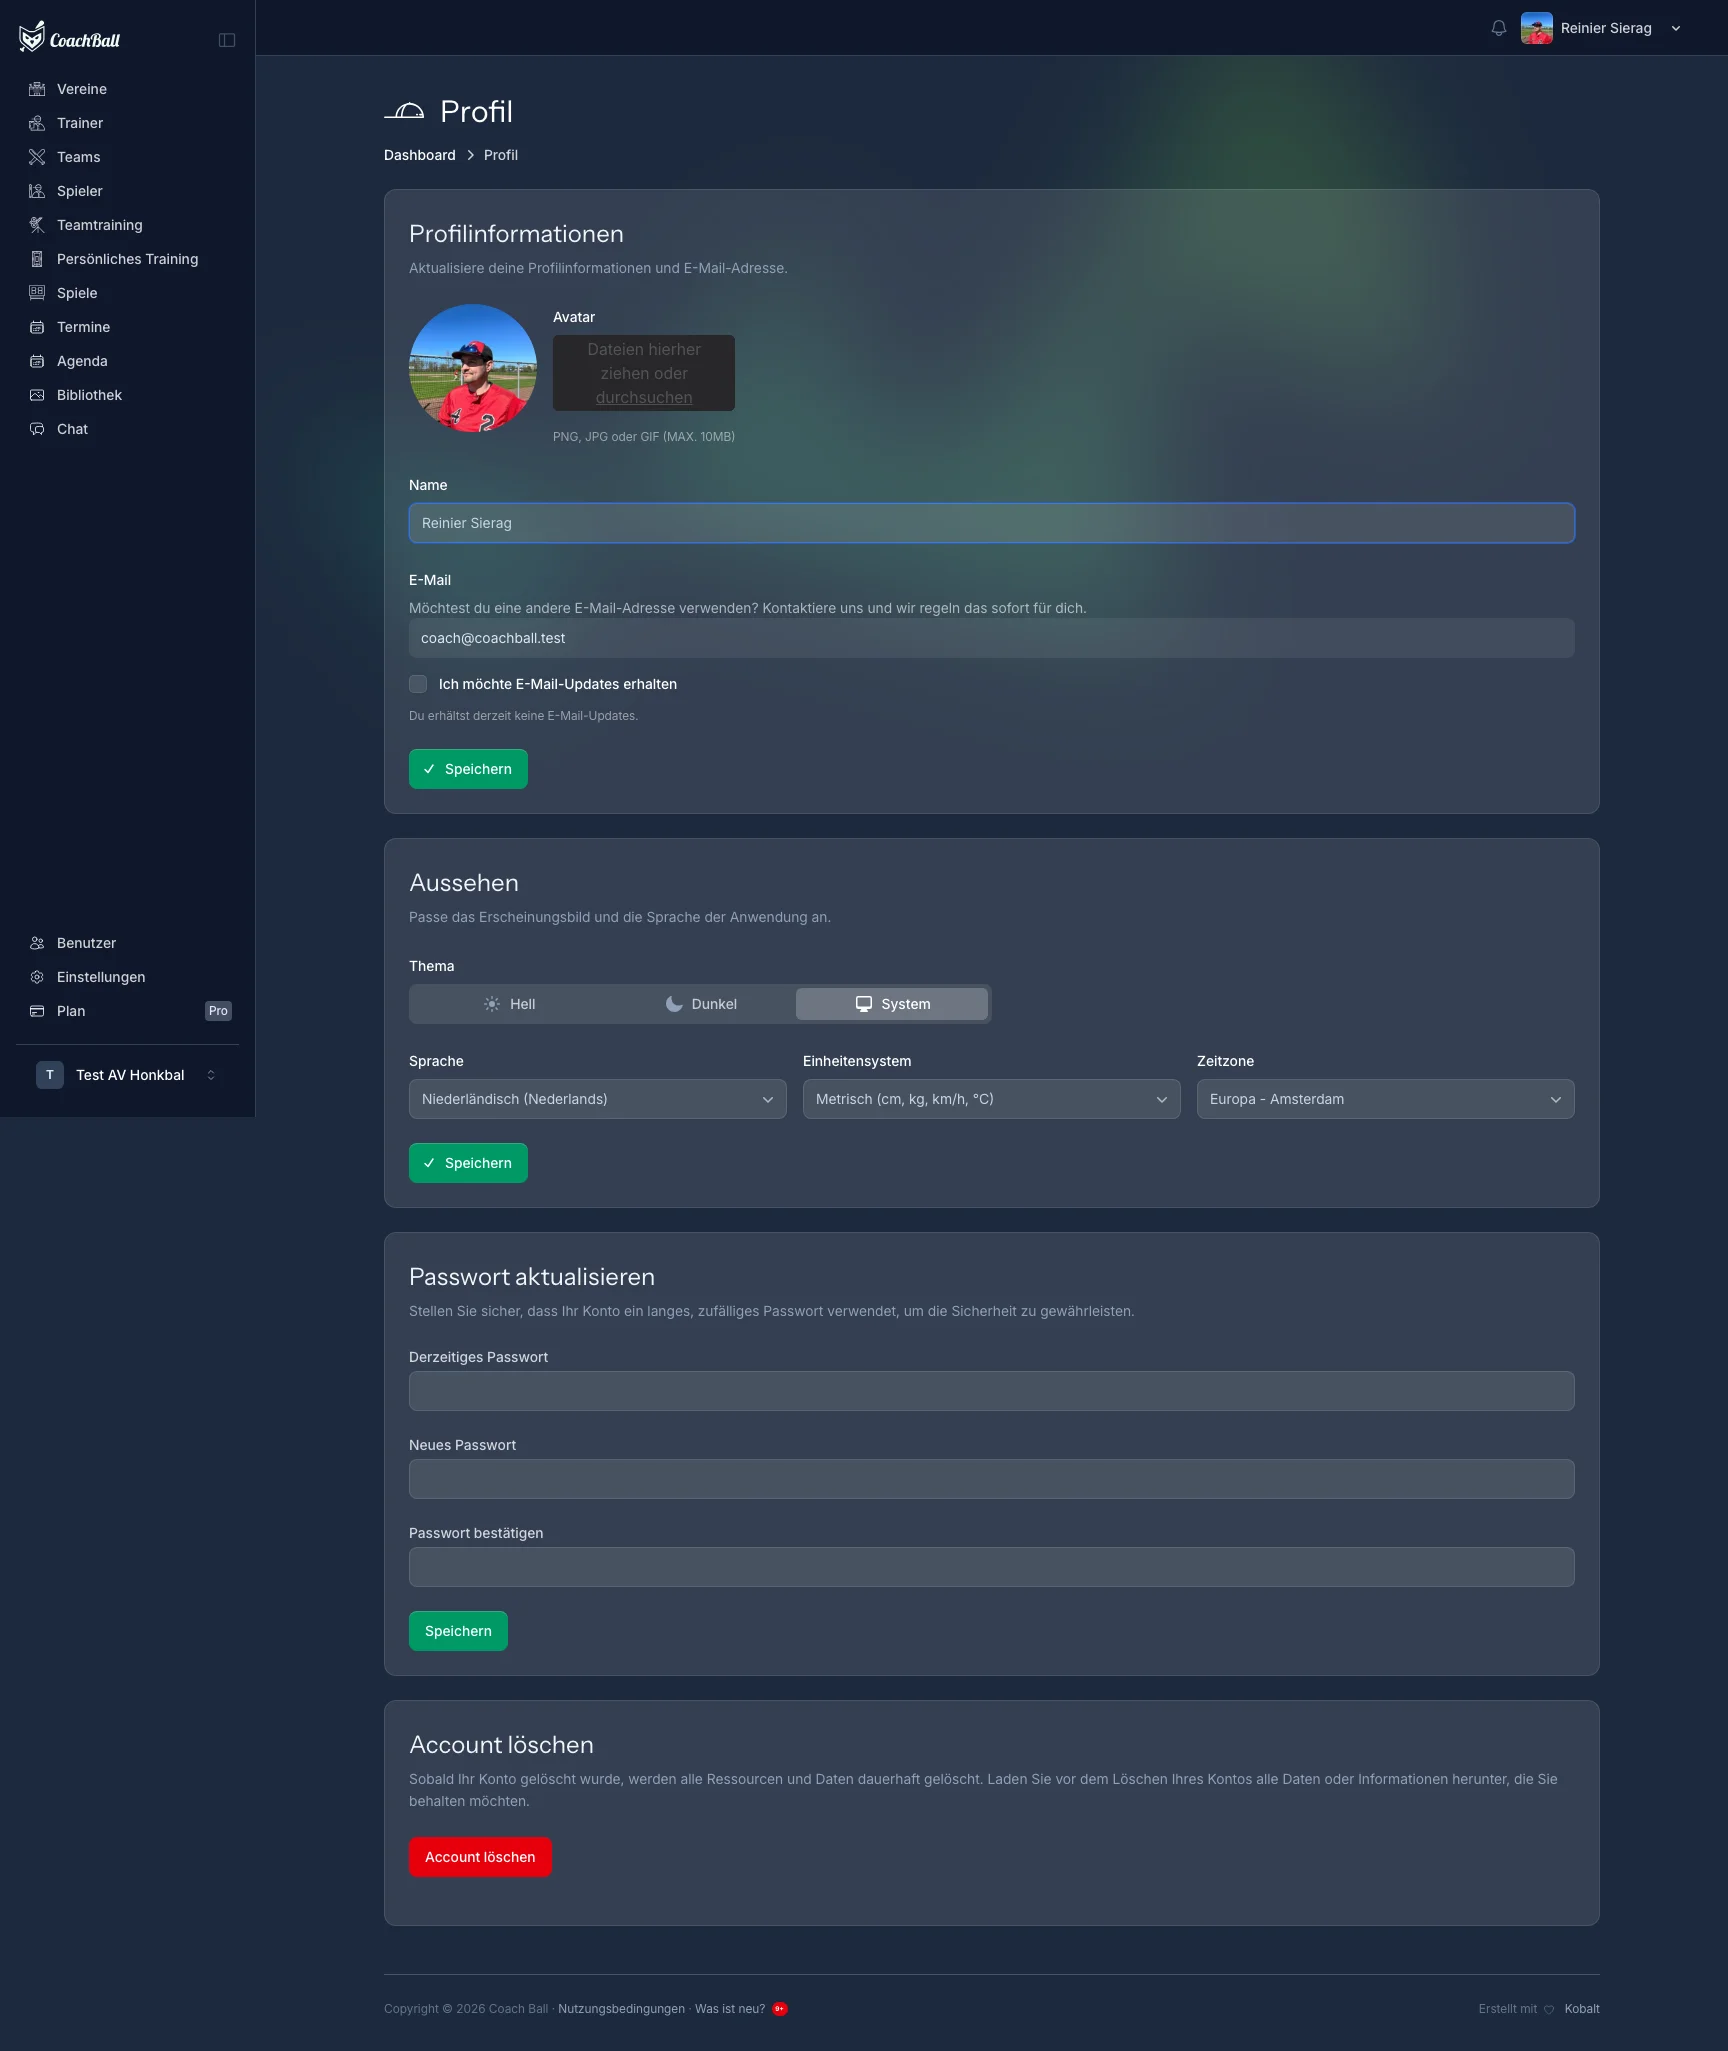Follow the Nutzungsbedingungen footer link
The image size is (1728, 2051).
(x=621, y=2009)
